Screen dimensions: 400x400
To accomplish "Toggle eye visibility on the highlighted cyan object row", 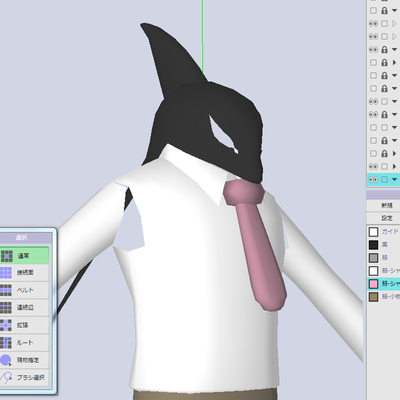I will click(x=373, y=179).
